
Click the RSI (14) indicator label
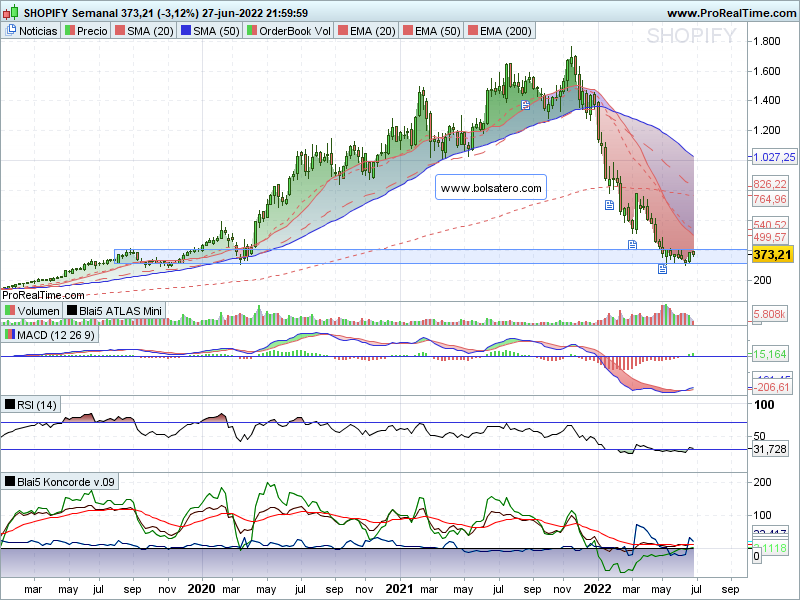pyautogui.click(x=37, y=405)
